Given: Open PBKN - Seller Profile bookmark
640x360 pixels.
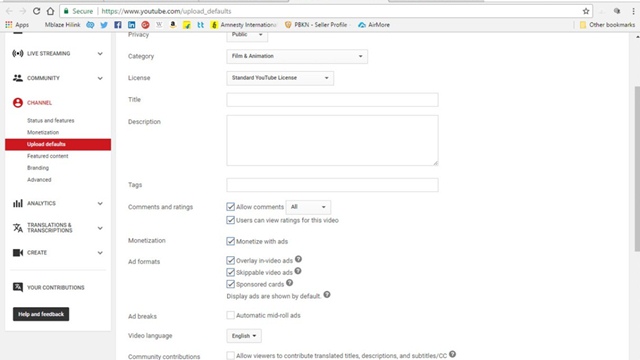Looking at the screenshot, I should [316, 25].
